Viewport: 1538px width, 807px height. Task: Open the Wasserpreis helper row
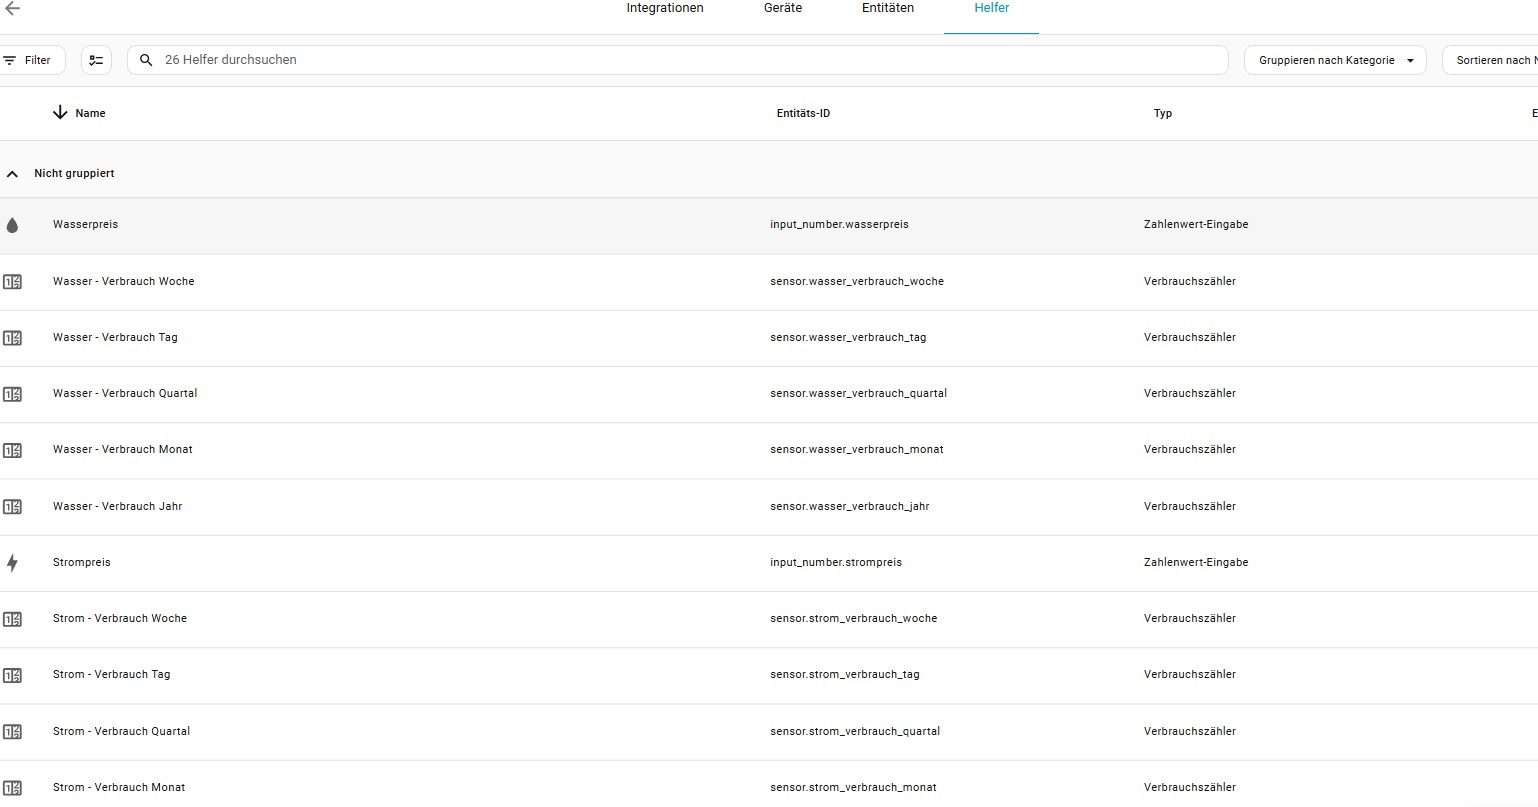pyautogui.click(x=769, y=225)
